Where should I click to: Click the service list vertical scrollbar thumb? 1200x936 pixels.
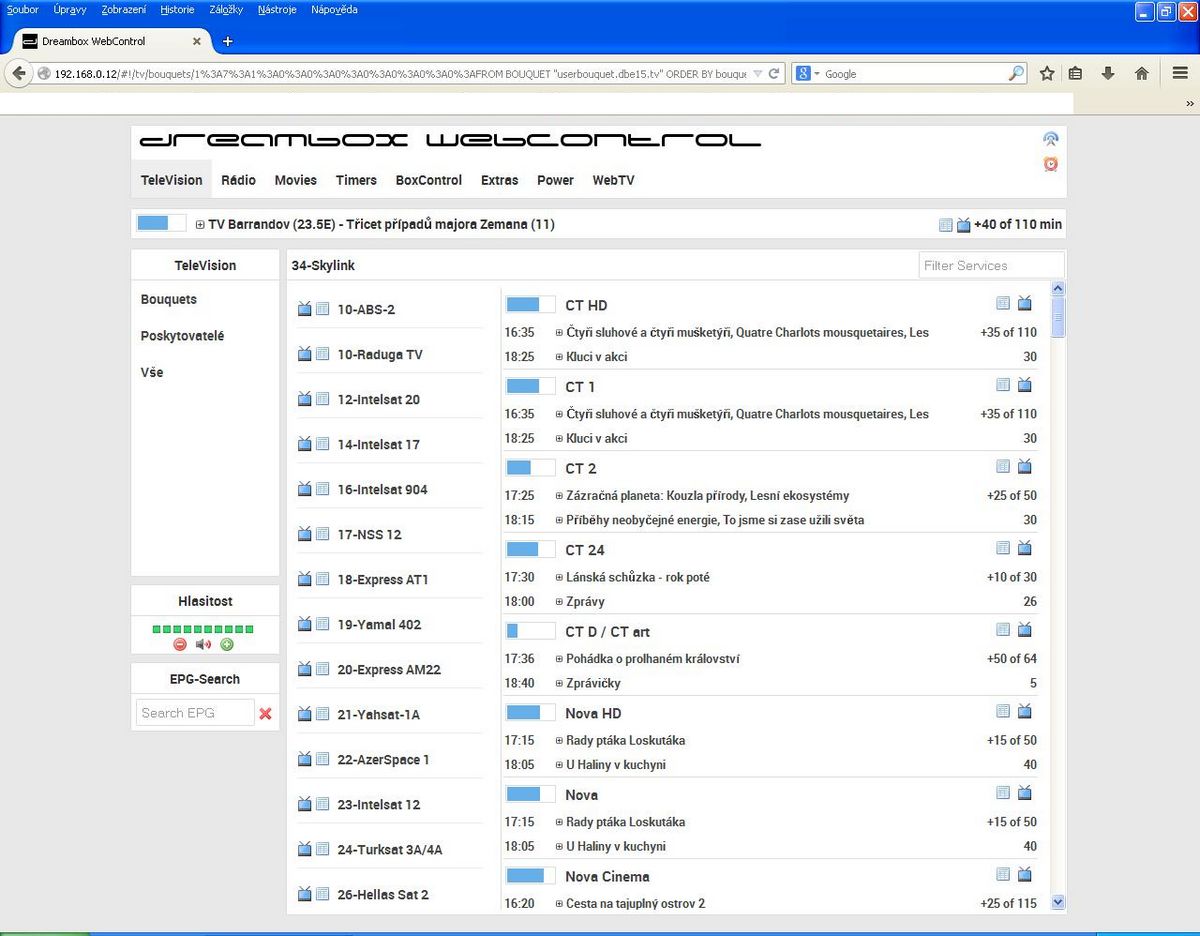click(1059, 318)
